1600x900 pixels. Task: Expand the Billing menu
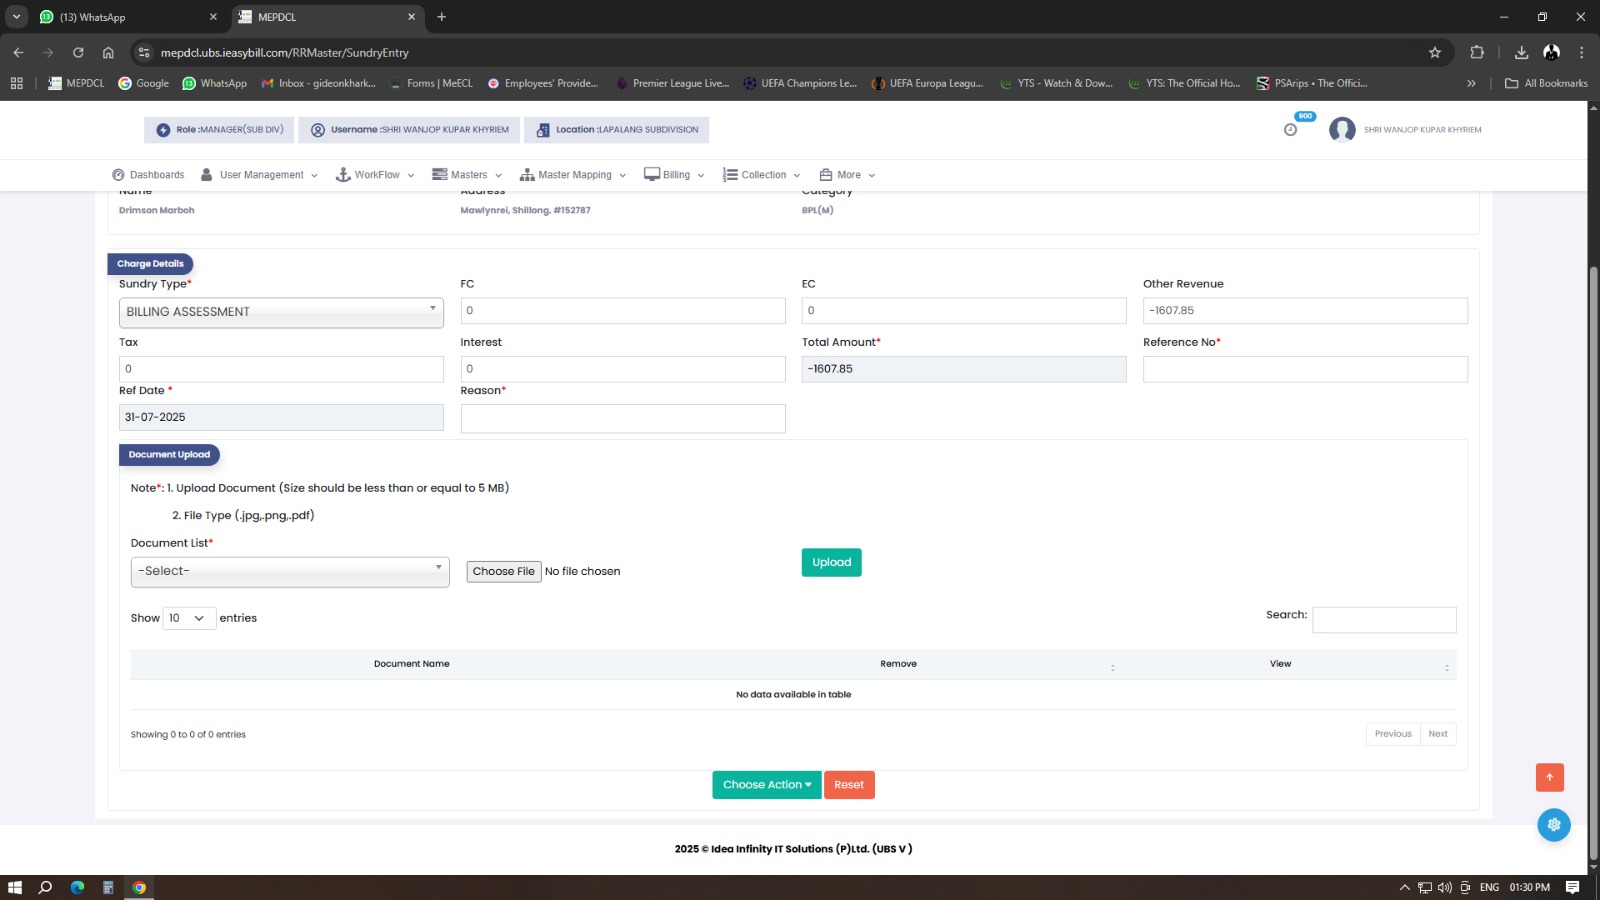point(675,175)
